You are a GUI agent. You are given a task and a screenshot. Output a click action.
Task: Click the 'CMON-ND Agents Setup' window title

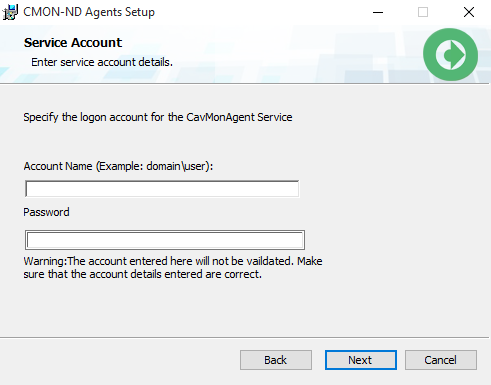tap(89, 12)
